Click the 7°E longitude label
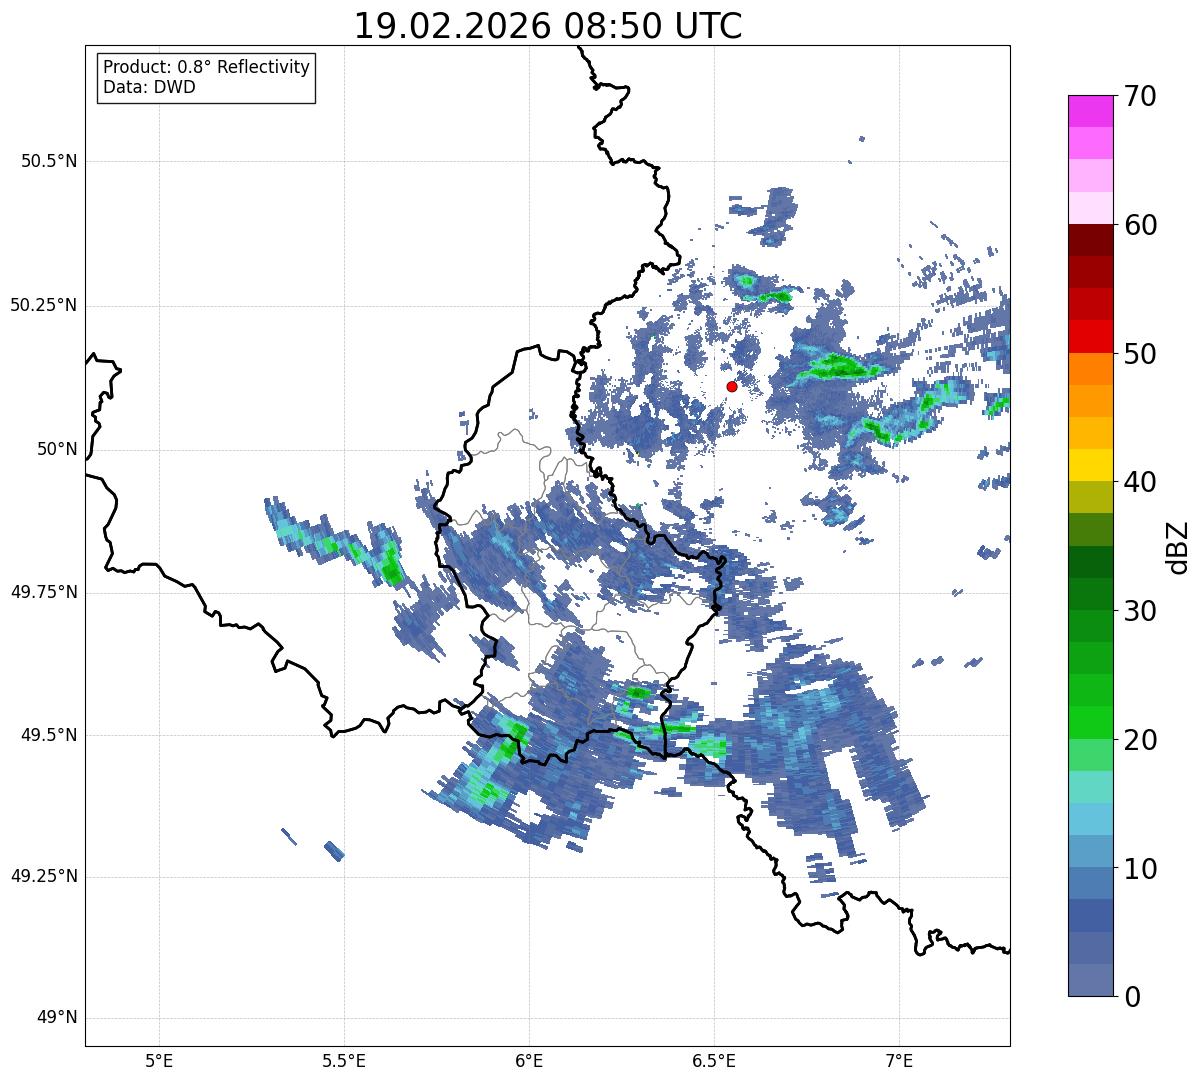This screenshot has height=1081, width=1202. [x=899, y=1061]
